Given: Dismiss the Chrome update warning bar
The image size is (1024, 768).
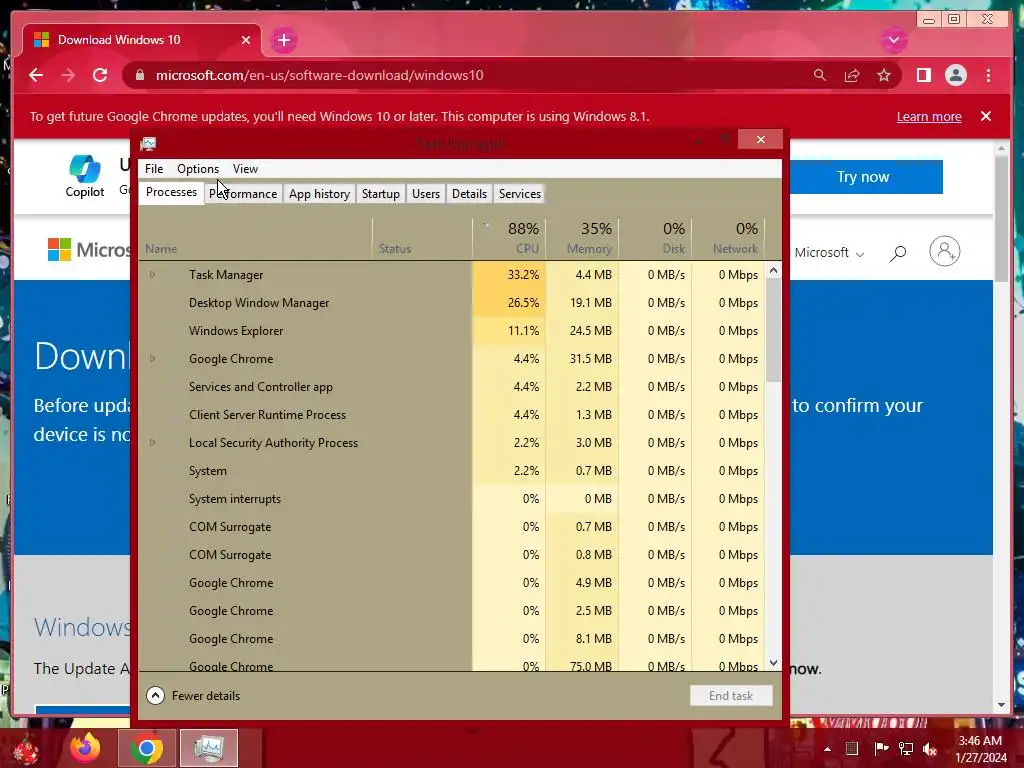Looking at the screenshot, I should 985,116.
